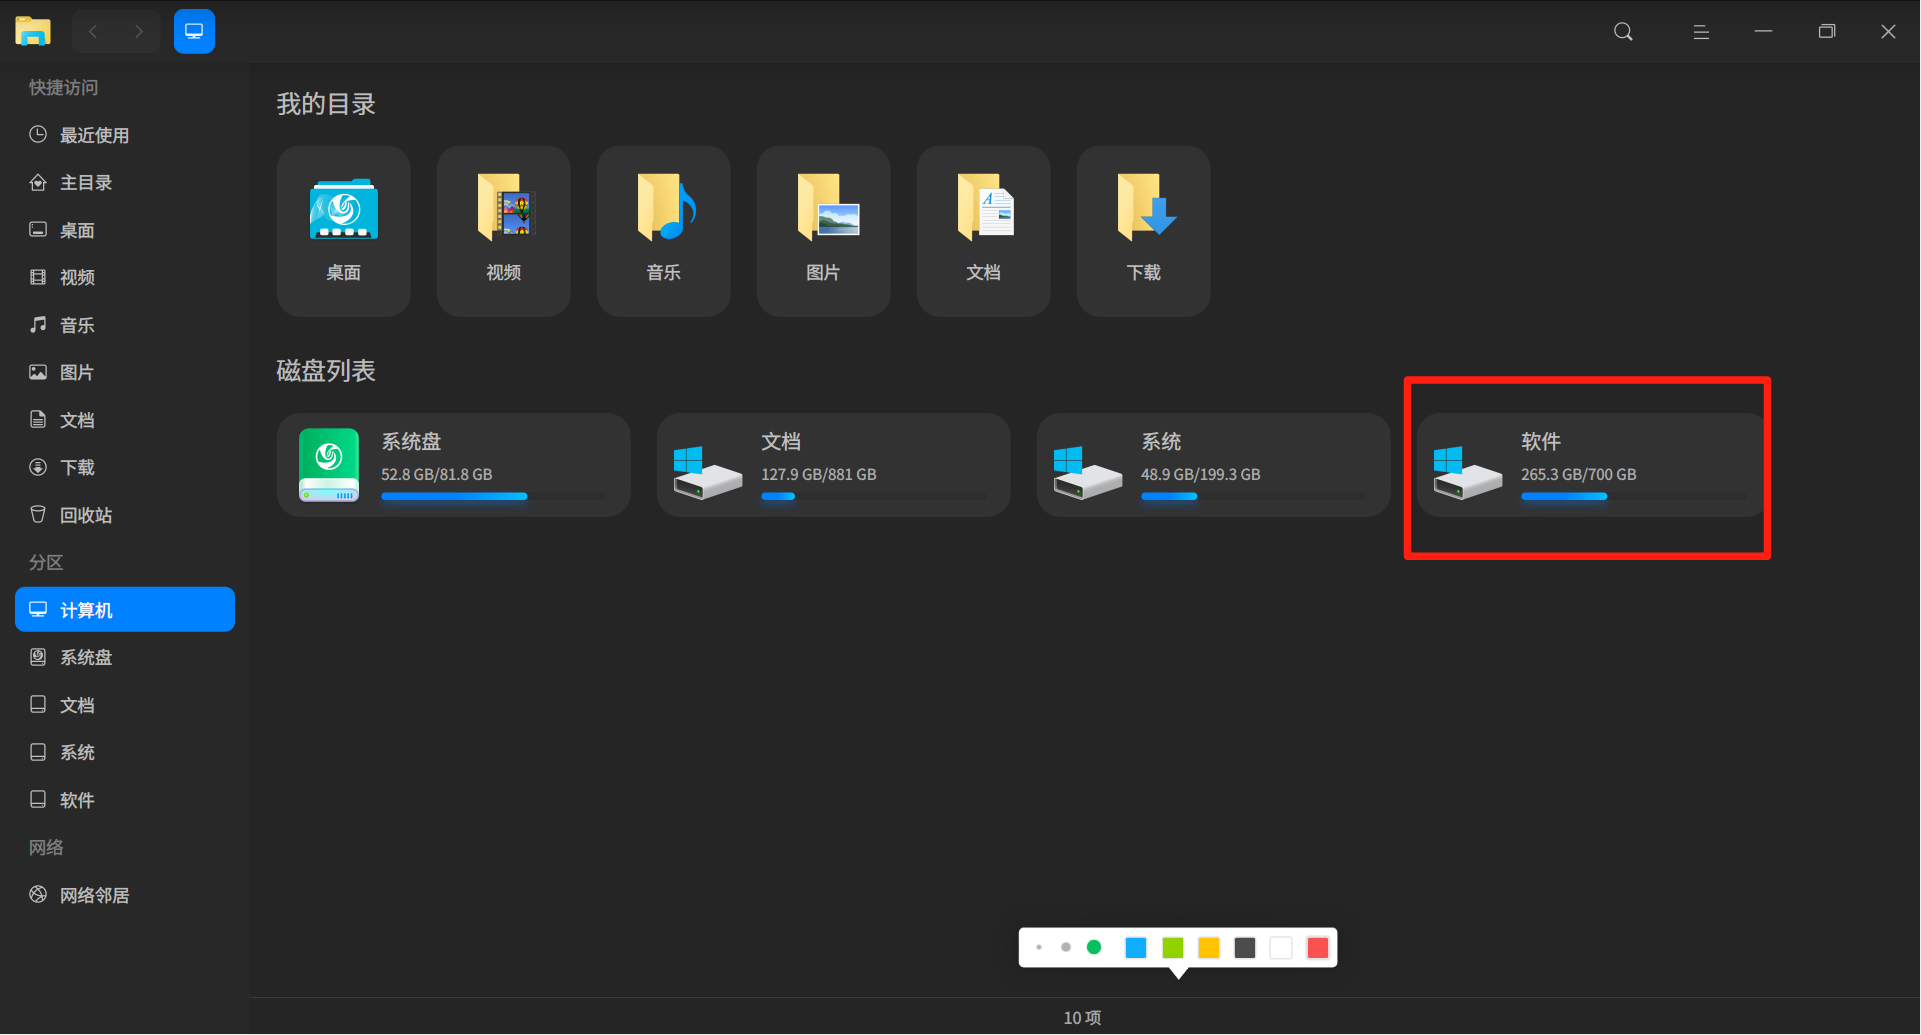This screenshot has height=1035, width=1921.
Task: Open the 系统盘 partition in the sidebar
Action: tap(125, 657)
